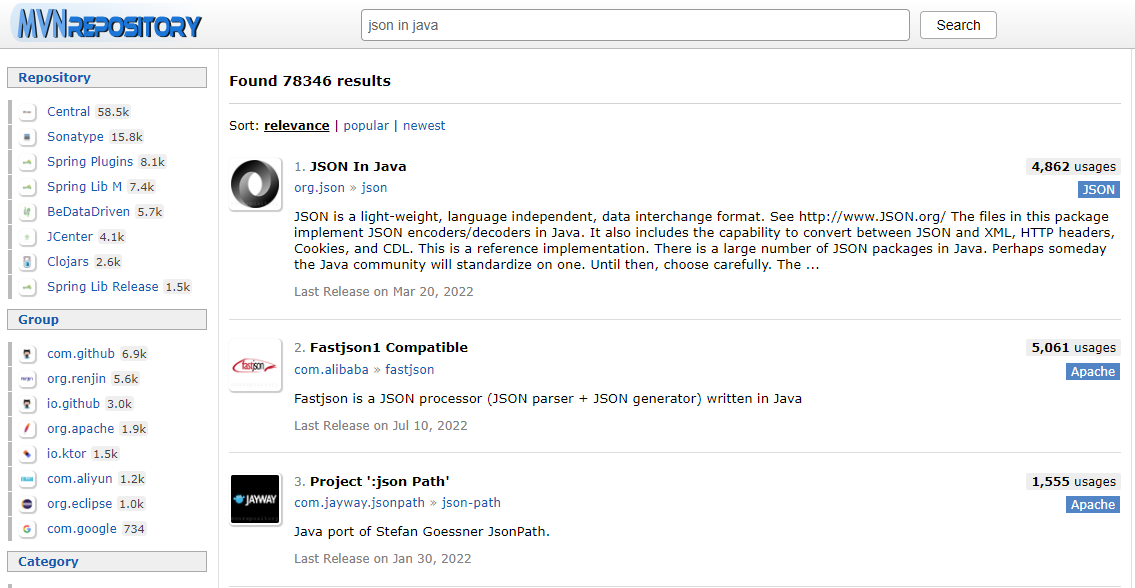Click the org.eclipse group icon

pos(28,504)
